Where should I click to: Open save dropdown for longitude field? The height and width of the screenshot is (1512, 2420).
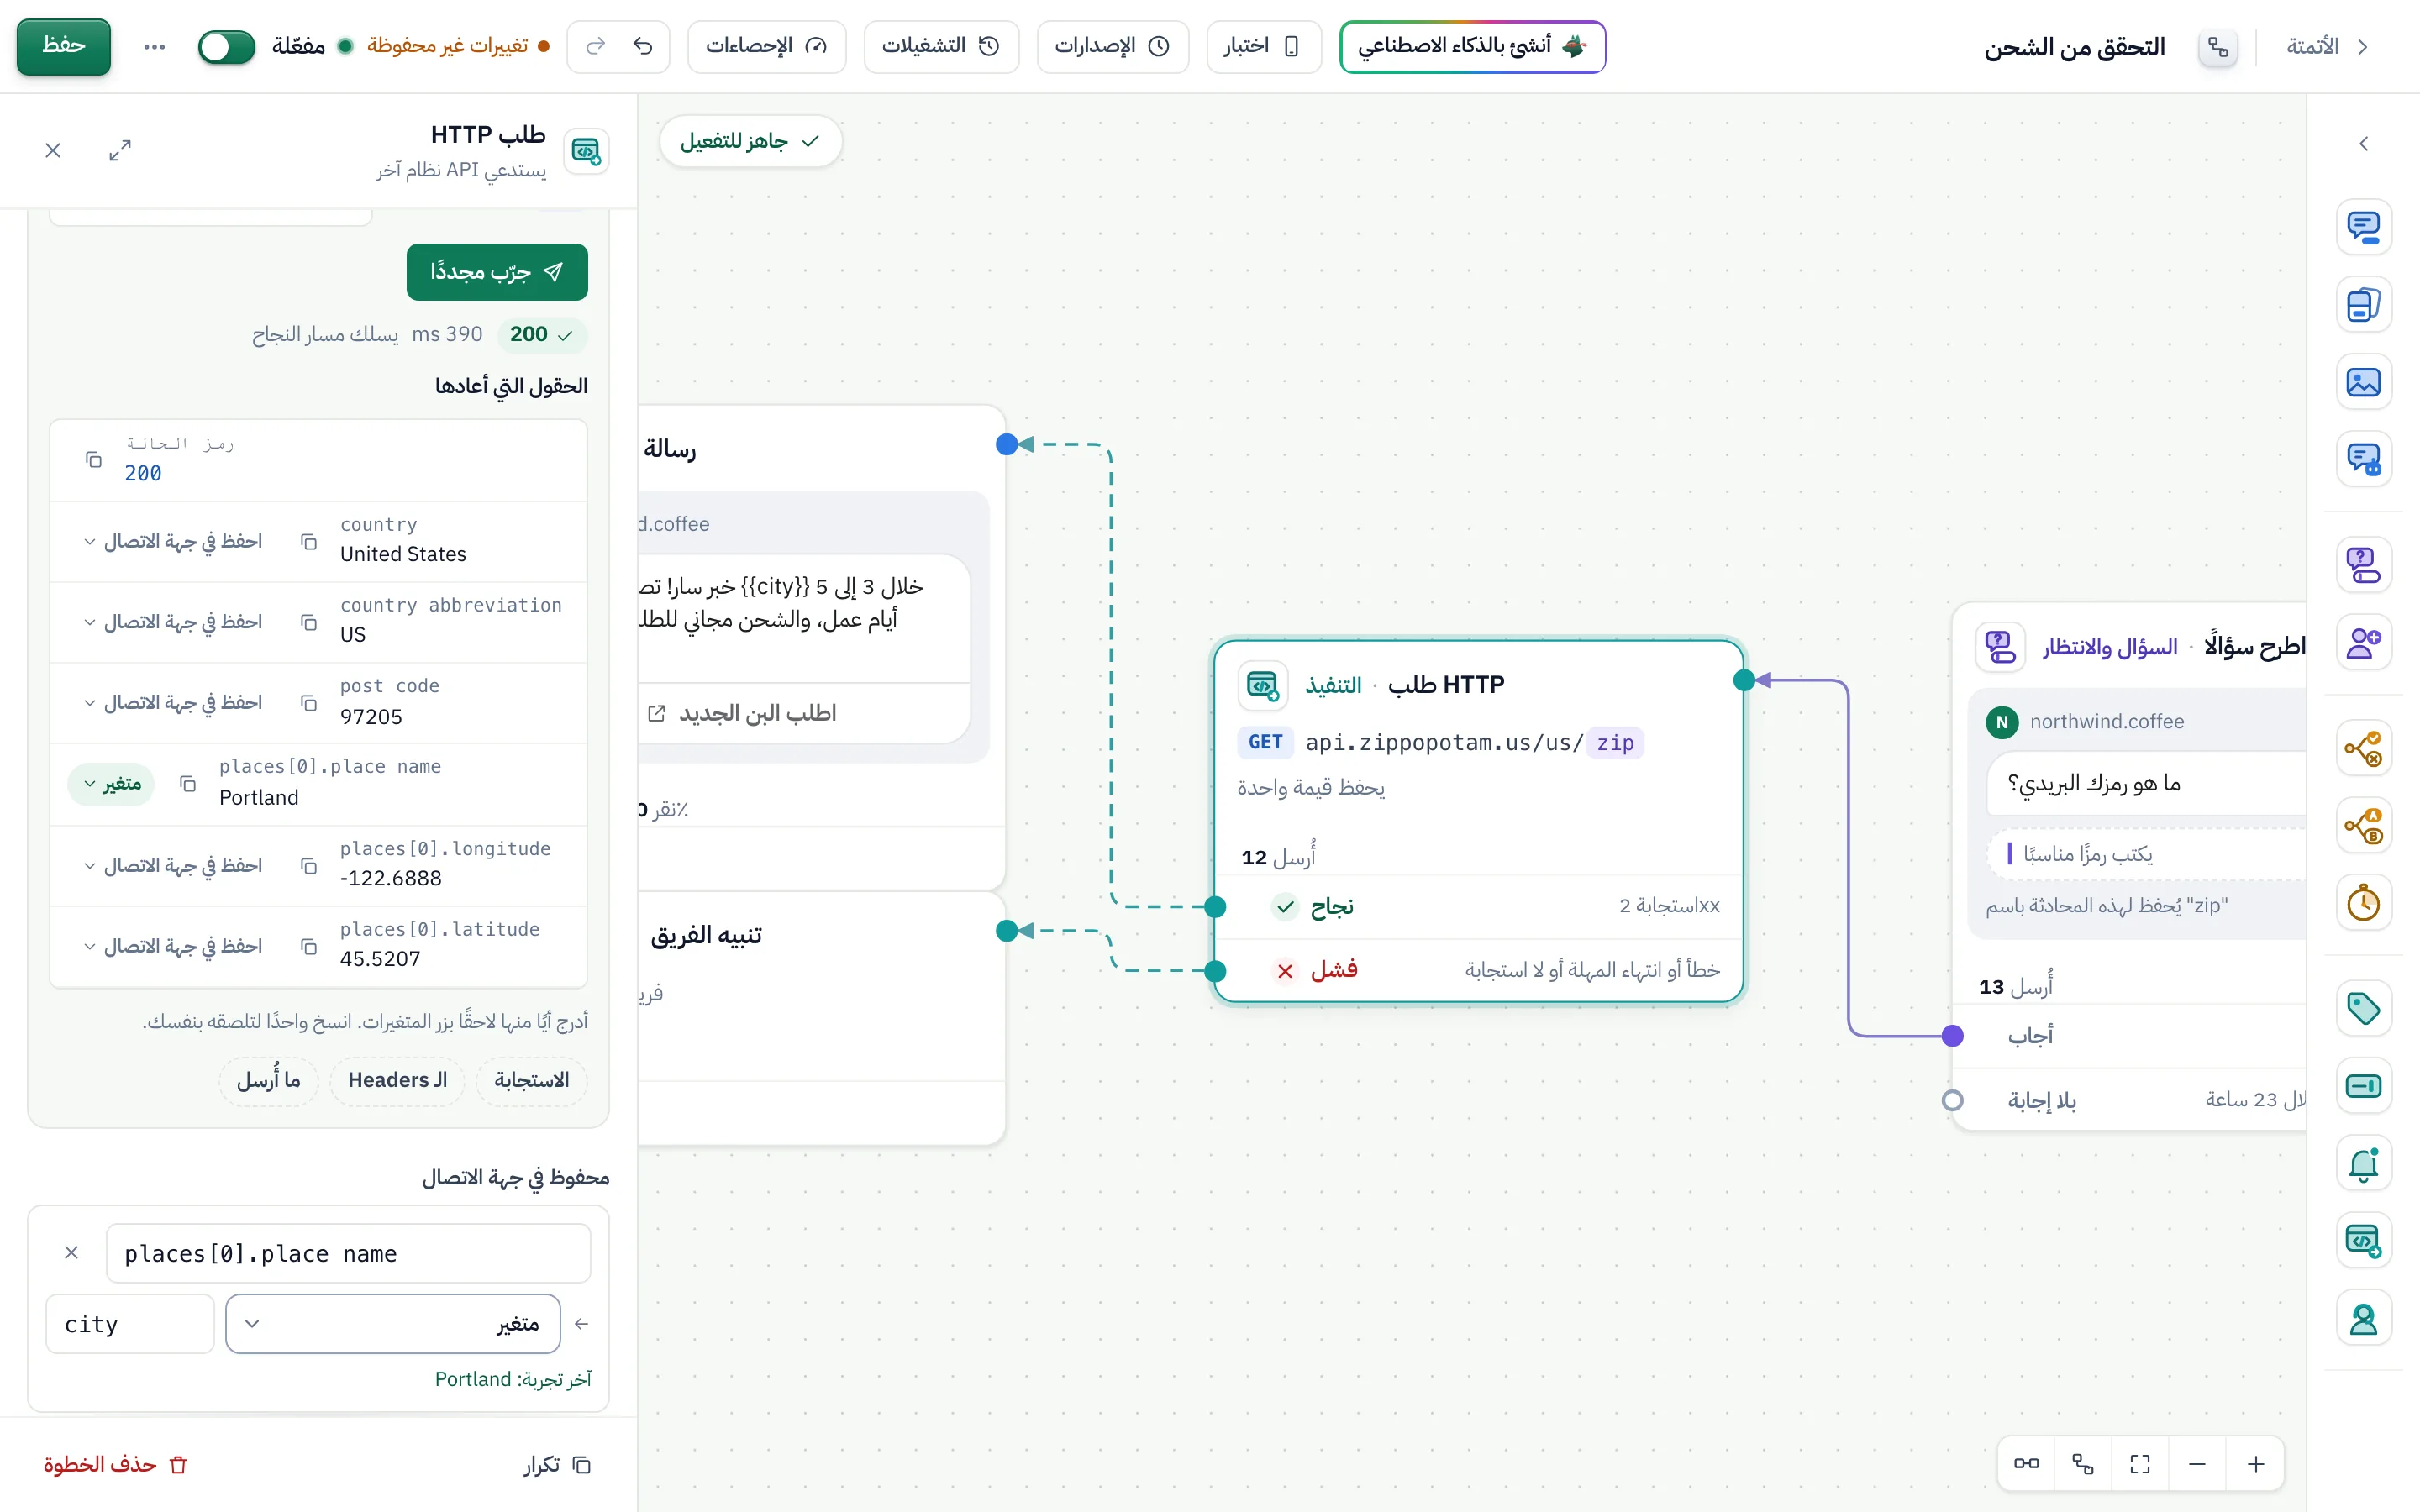coord(173,865)
